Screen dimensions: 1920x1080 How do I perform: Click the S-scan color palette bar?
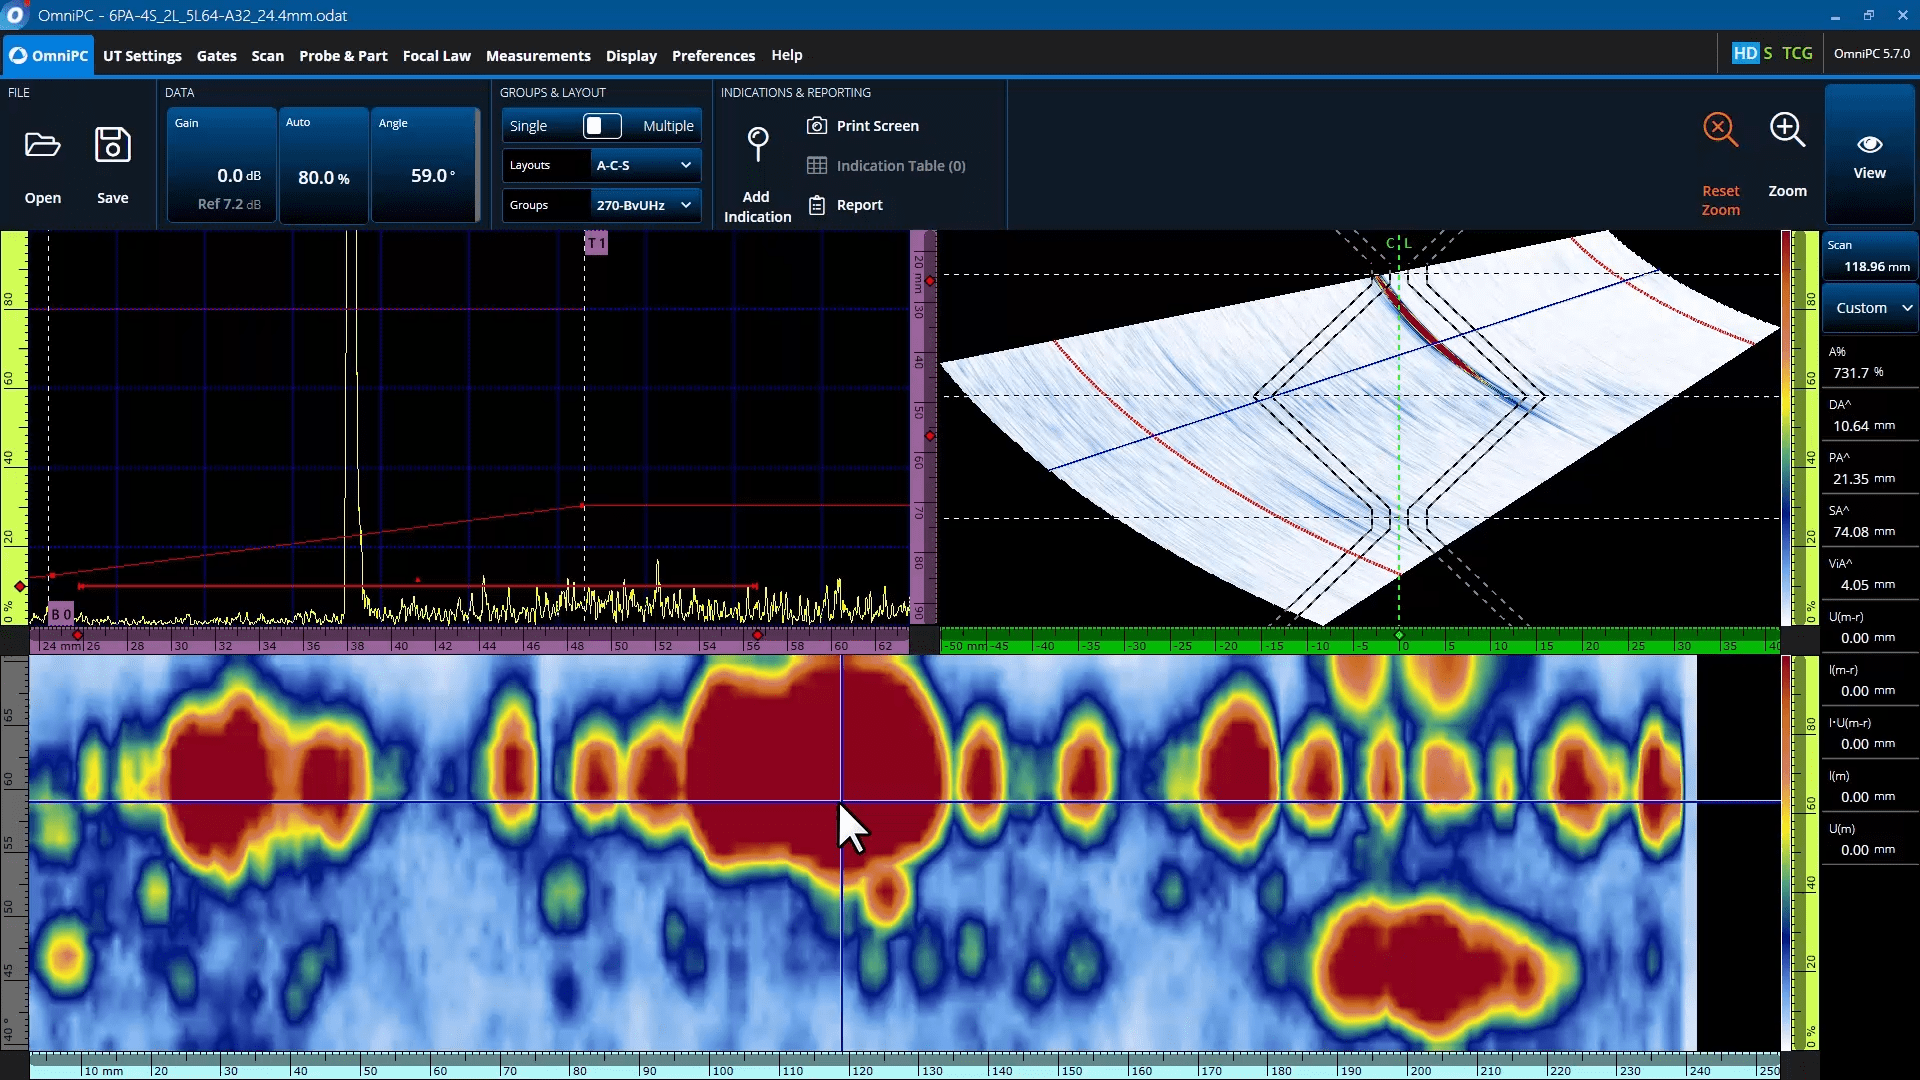pyautogui.click(x=1786, y=428)
